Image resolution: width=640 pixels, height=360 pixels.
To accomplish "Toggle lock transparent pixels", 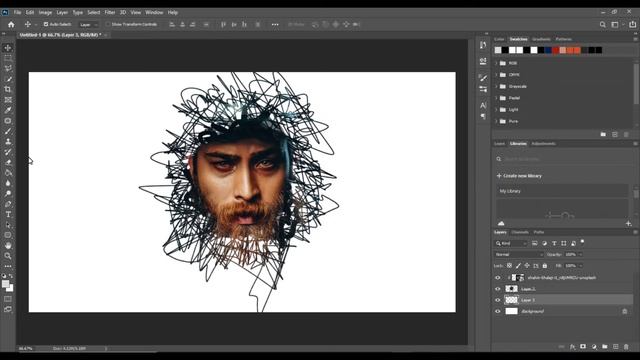I will click(x=509, y=266).
